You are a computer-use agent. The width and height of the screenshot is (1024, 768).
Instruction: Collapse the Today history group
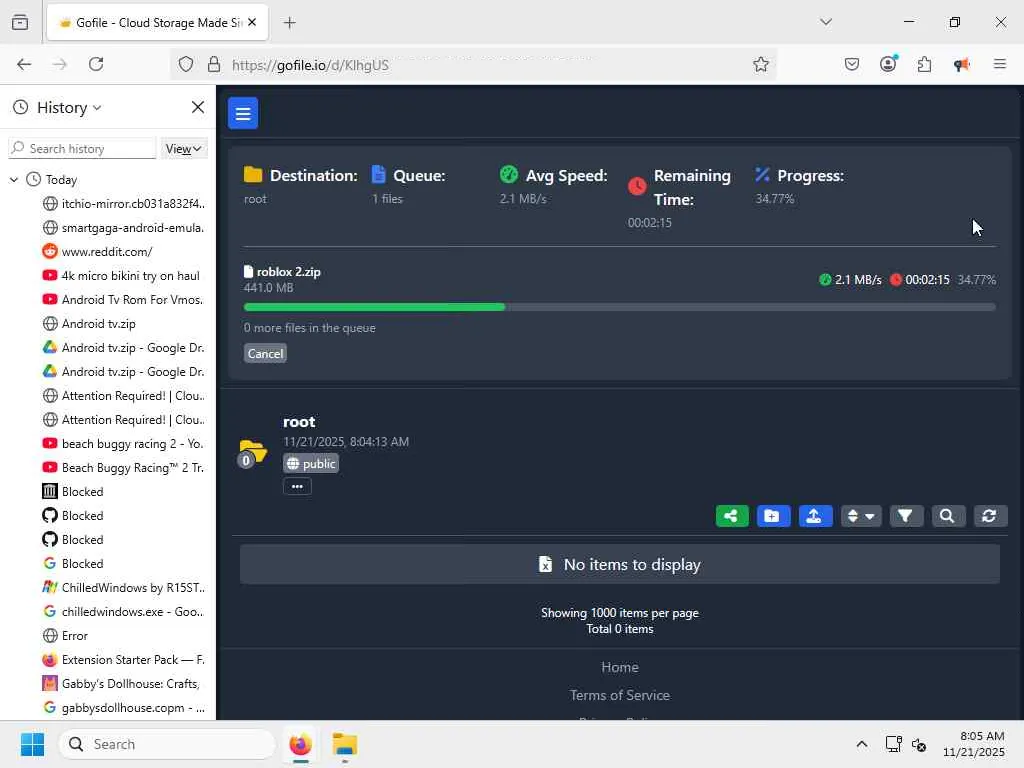click(x=14, y=180)
